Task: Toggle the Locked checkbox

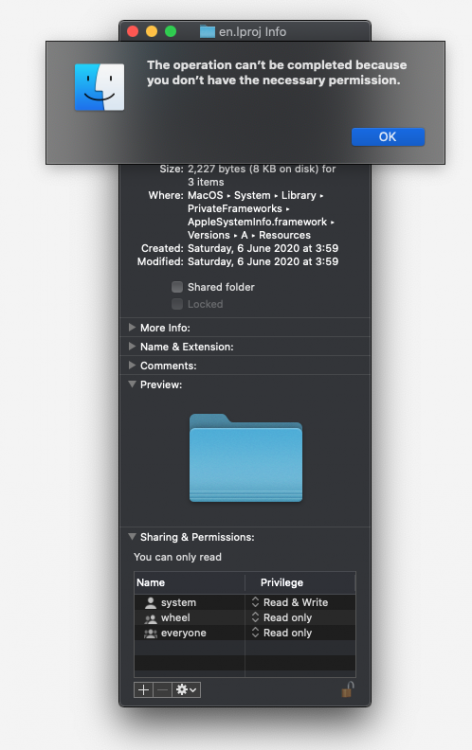Action: pyautogui.click(x=177, y=304)
